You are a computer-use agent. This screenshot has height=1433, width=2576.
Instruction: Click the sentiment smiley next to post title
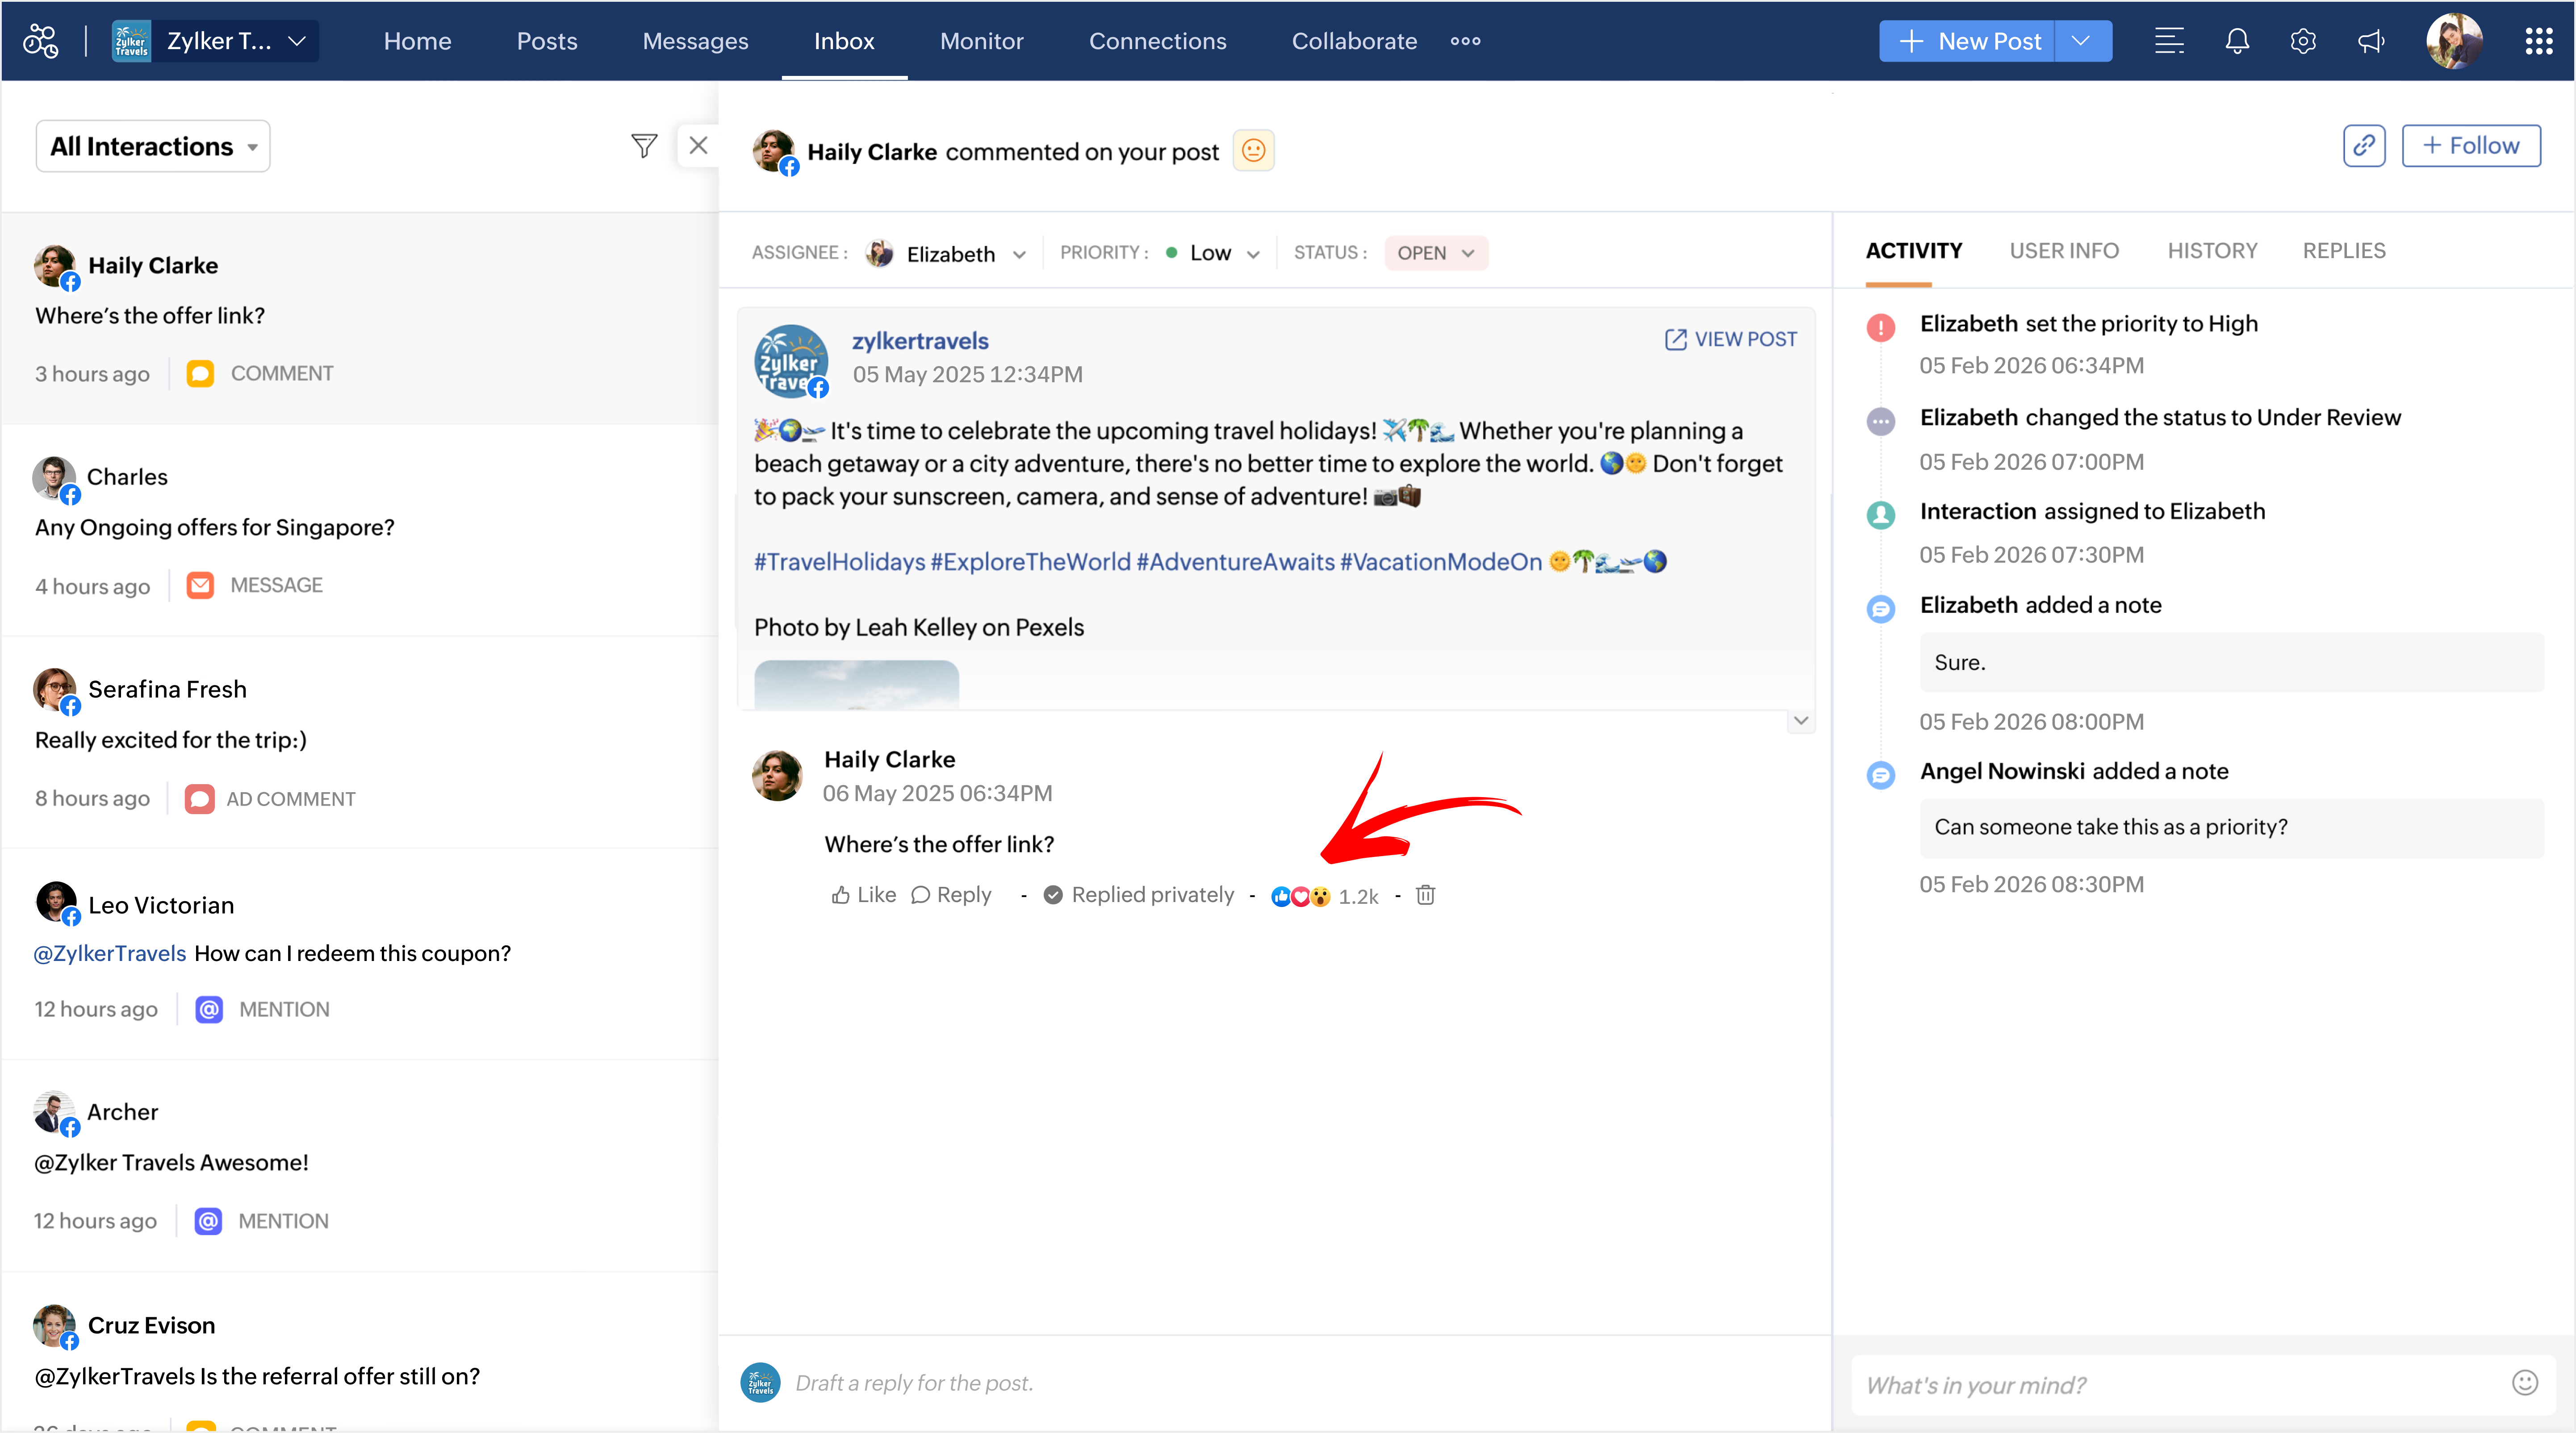(x=1253, y=151)
